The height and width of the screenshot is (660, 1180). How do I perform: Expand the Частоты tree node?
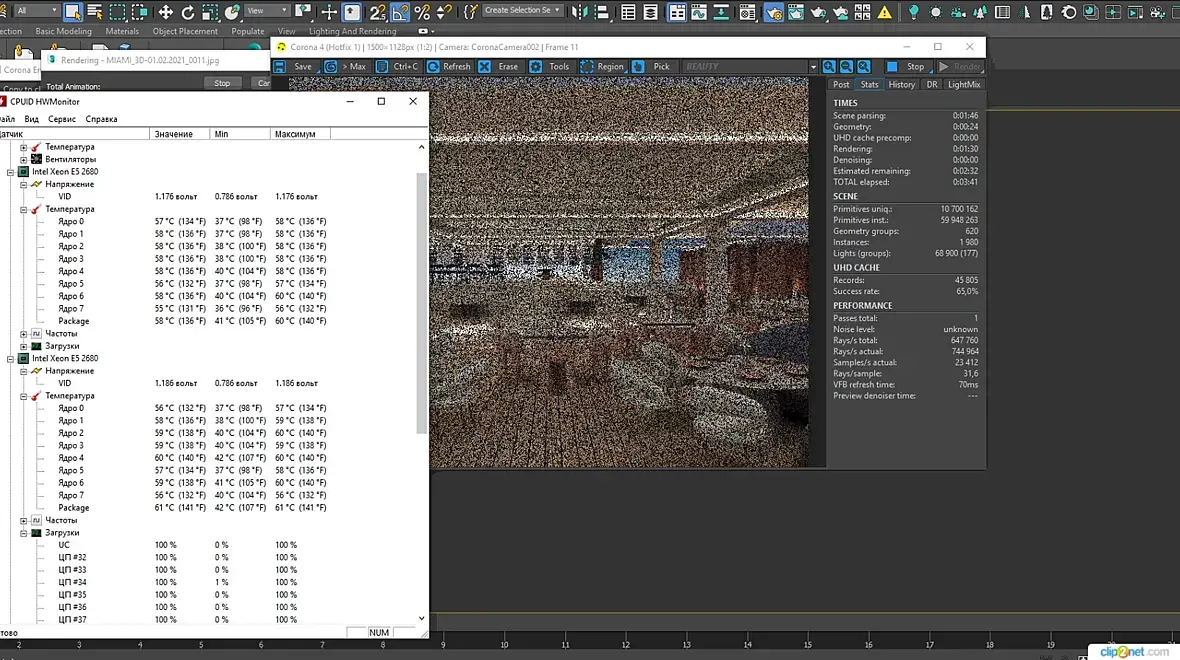[x=24, y=334]
